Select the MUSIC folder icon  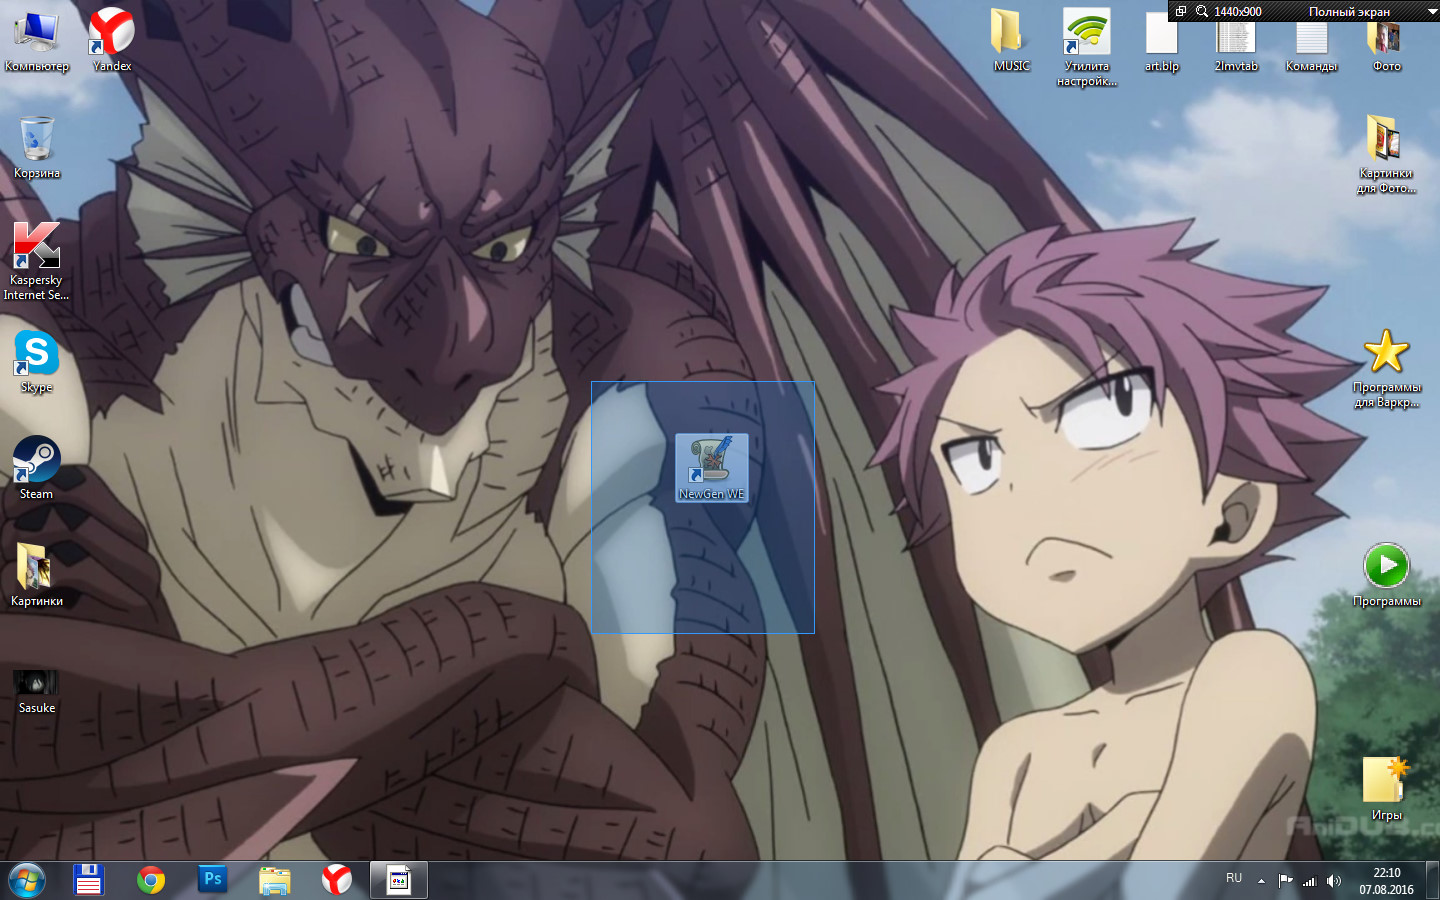tap(1012, 42)
